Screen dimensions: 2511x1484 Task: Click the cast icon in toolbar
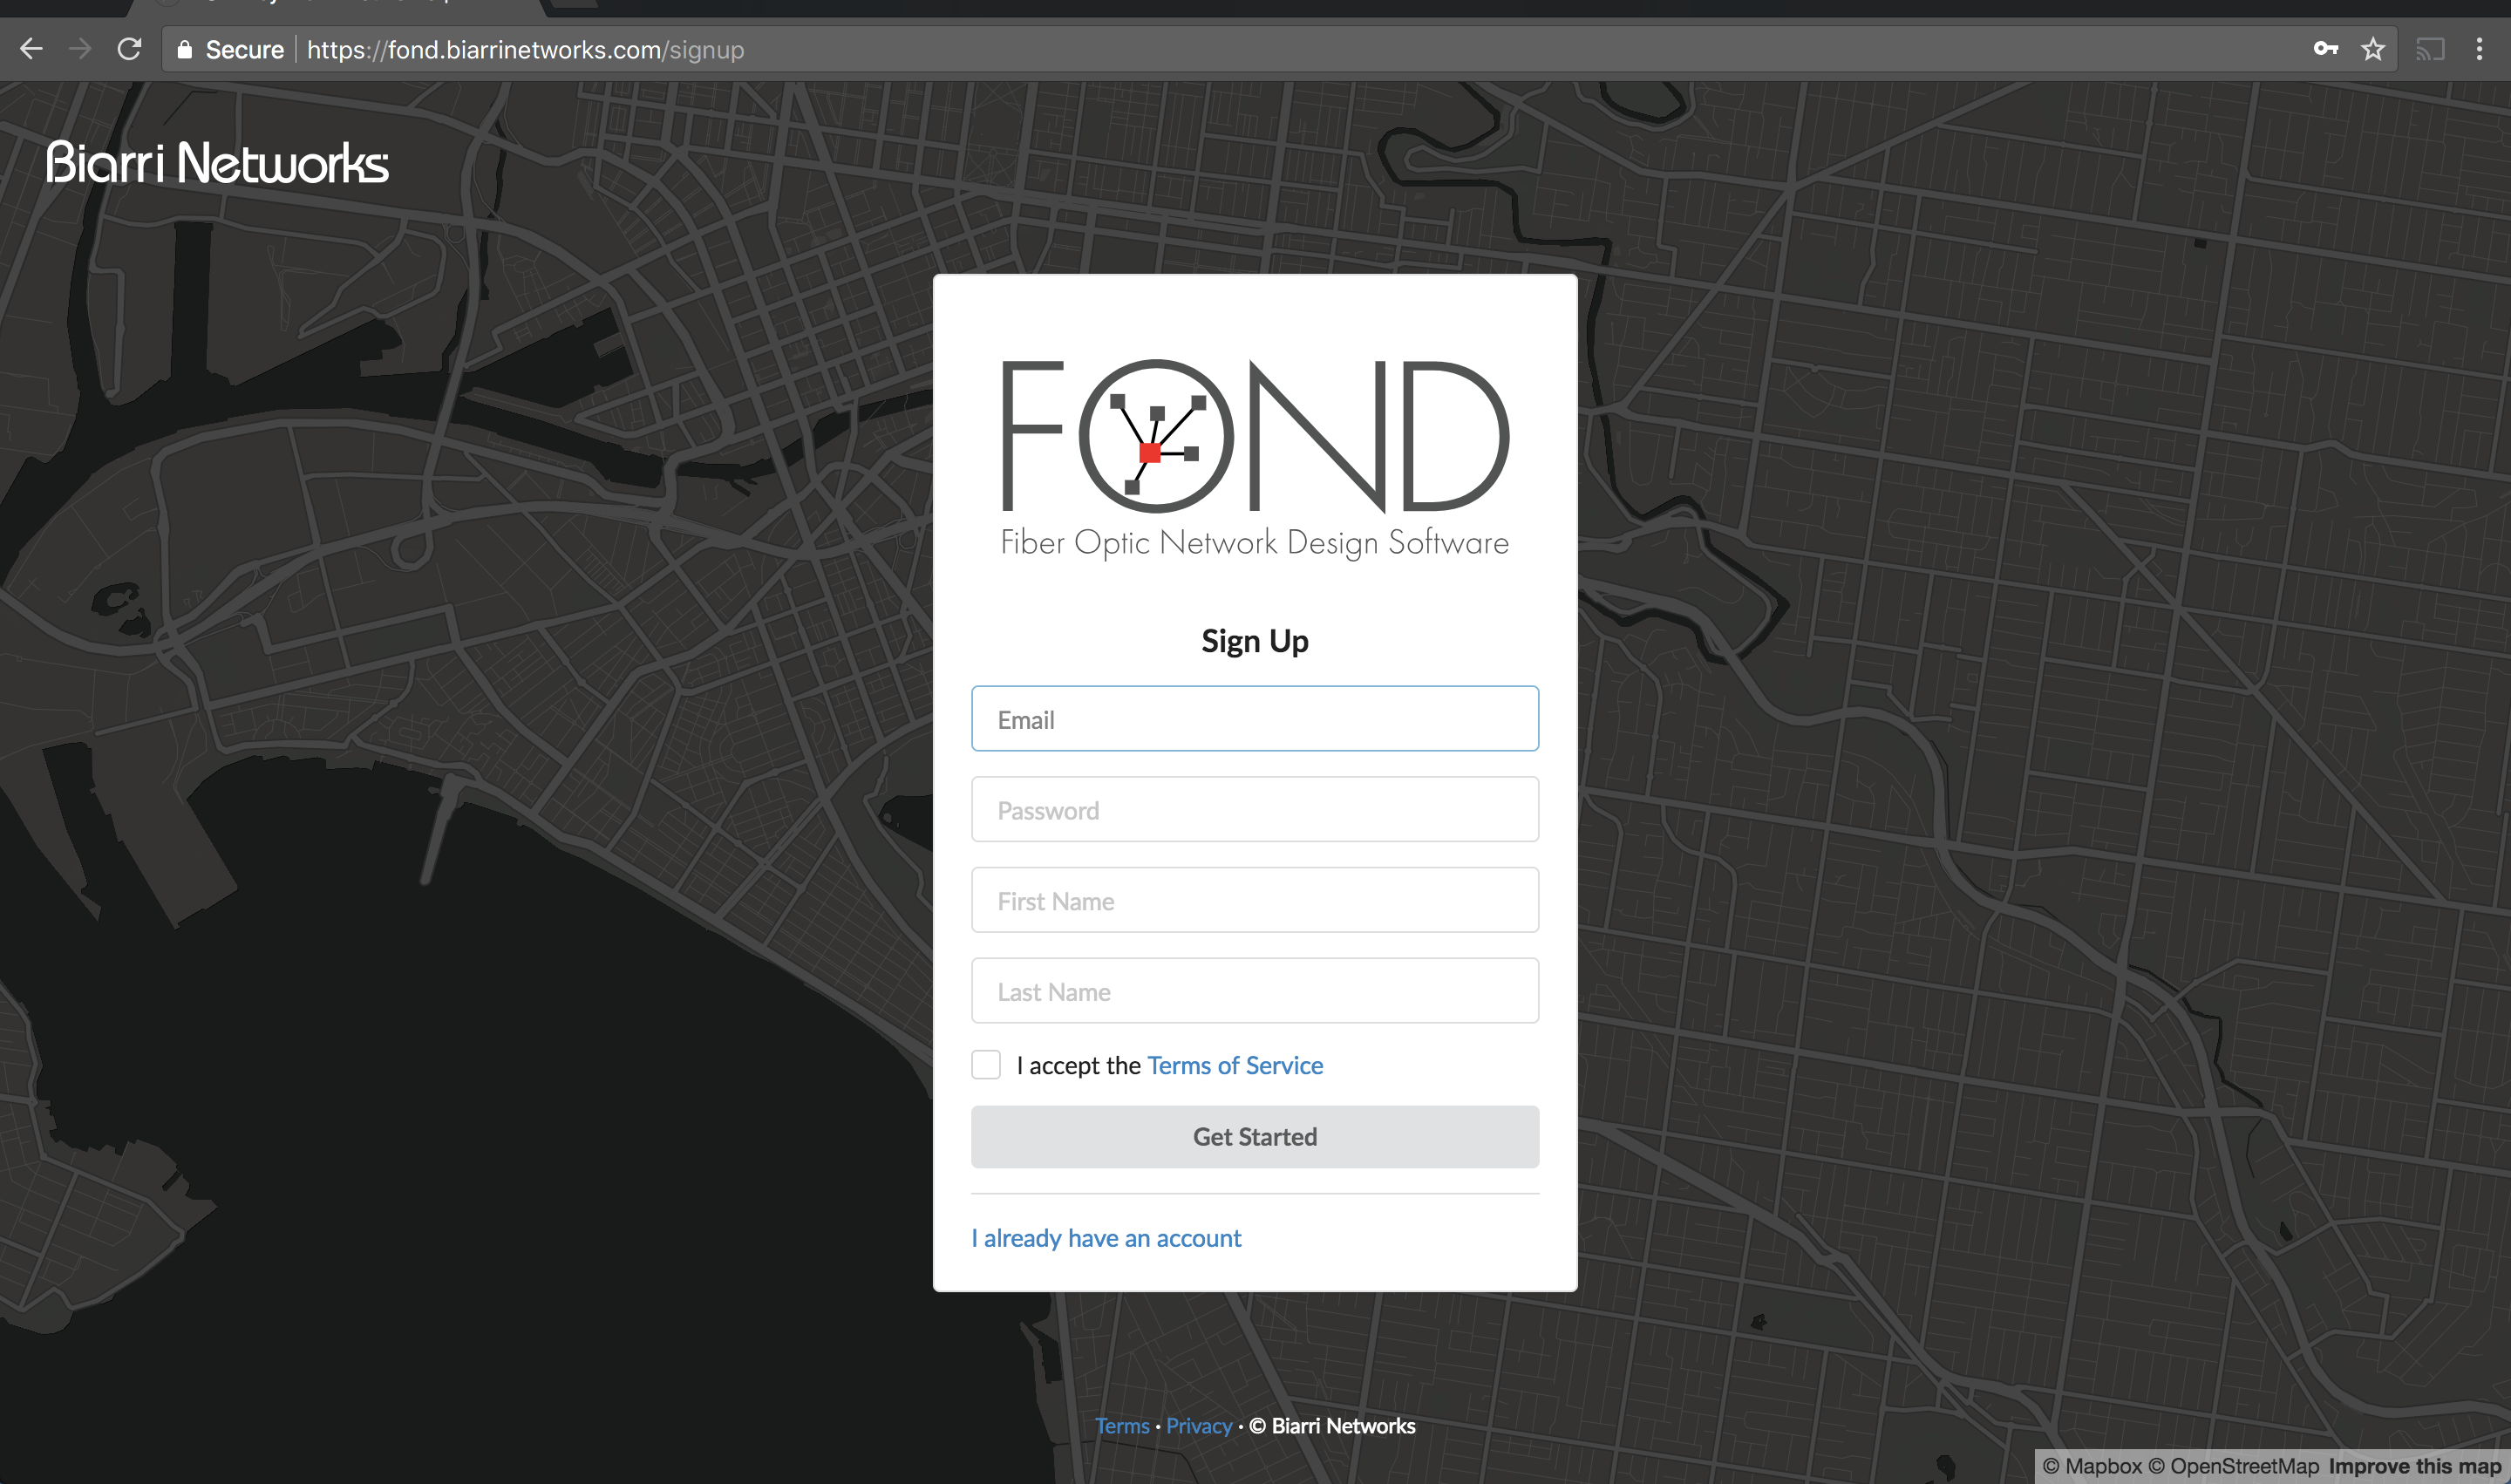click(x=2430, y=49)
